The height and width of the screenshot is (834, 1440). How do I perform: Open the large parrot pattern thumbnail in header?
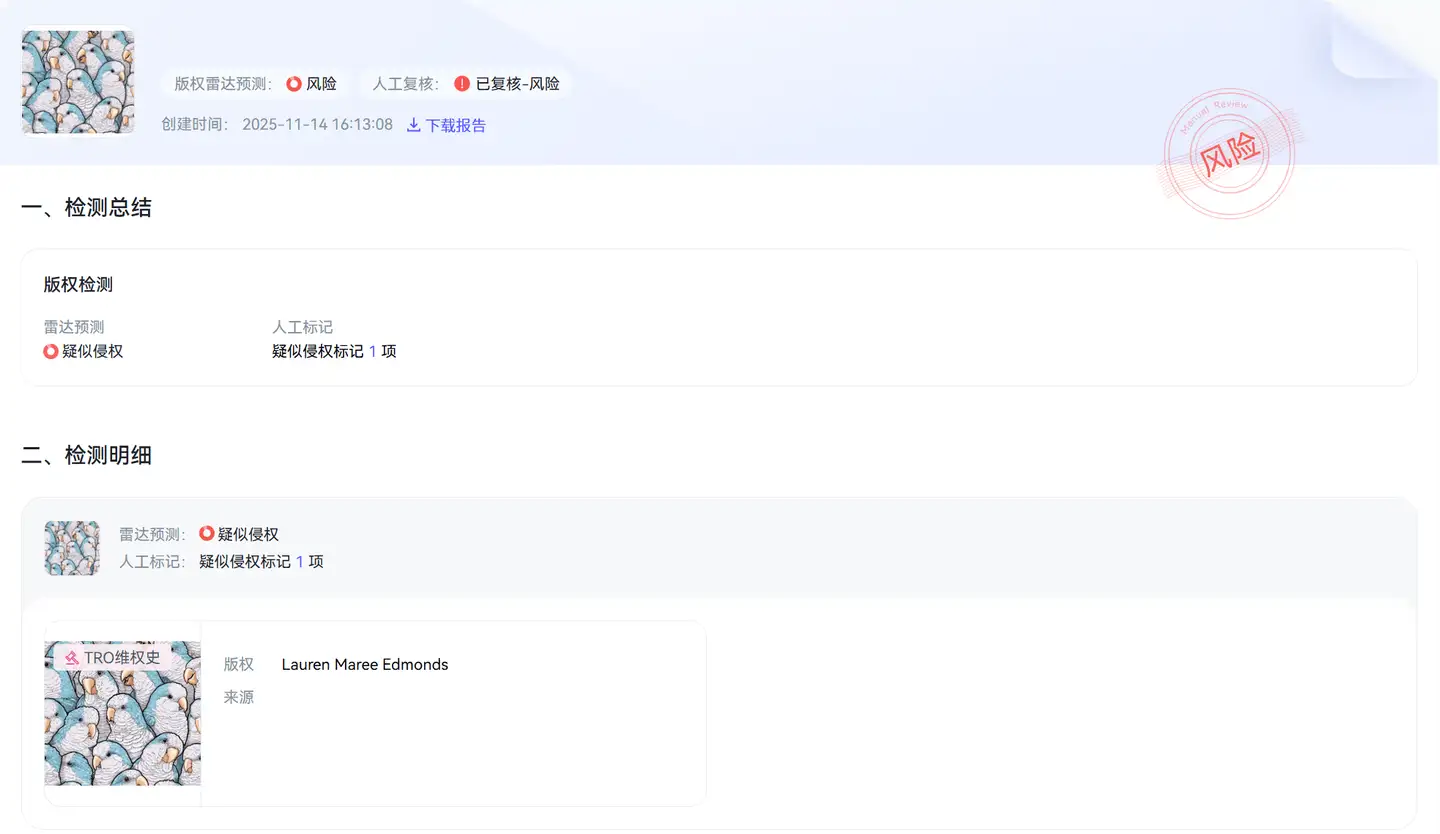click(x=78, y=82)
